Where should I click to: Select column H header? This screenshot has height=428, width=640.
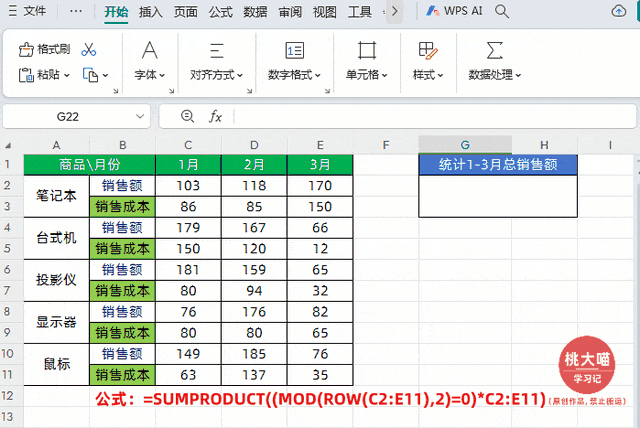coord(544,145)
